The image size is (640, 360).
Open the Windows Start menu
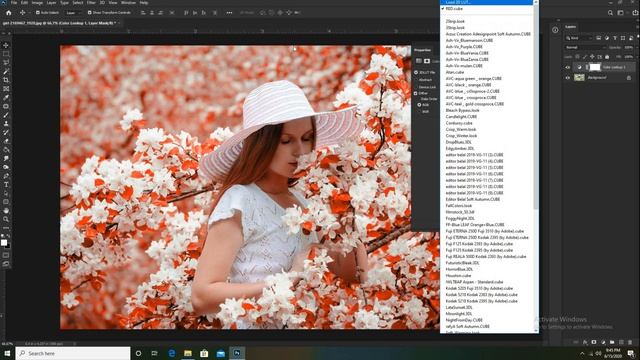(x=7, y=353)
